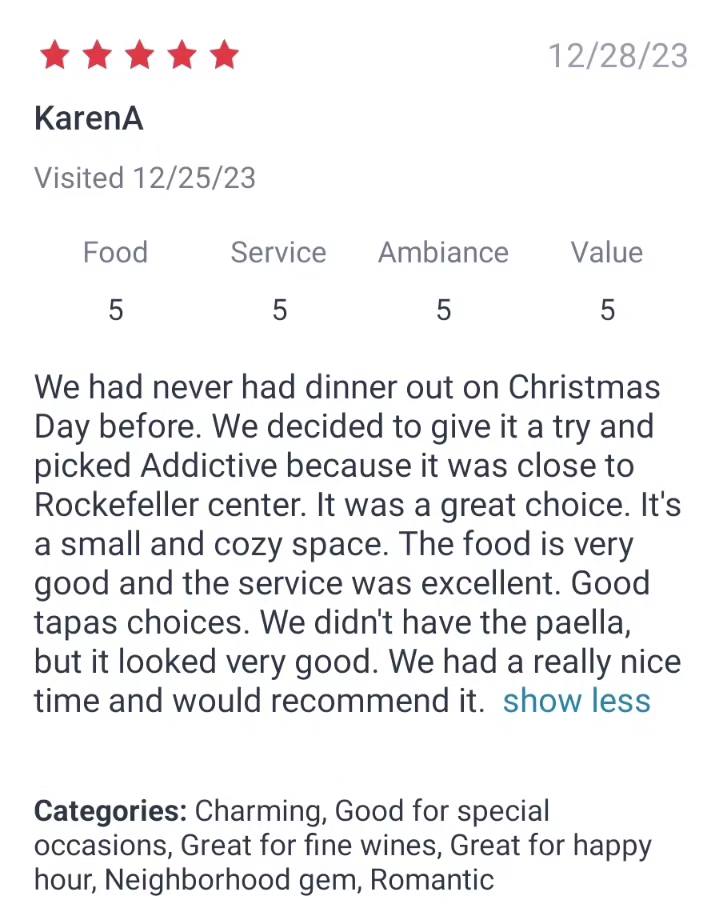Click the second red rating star
This screenshot has width=723, height=904.
pos(96,56)
